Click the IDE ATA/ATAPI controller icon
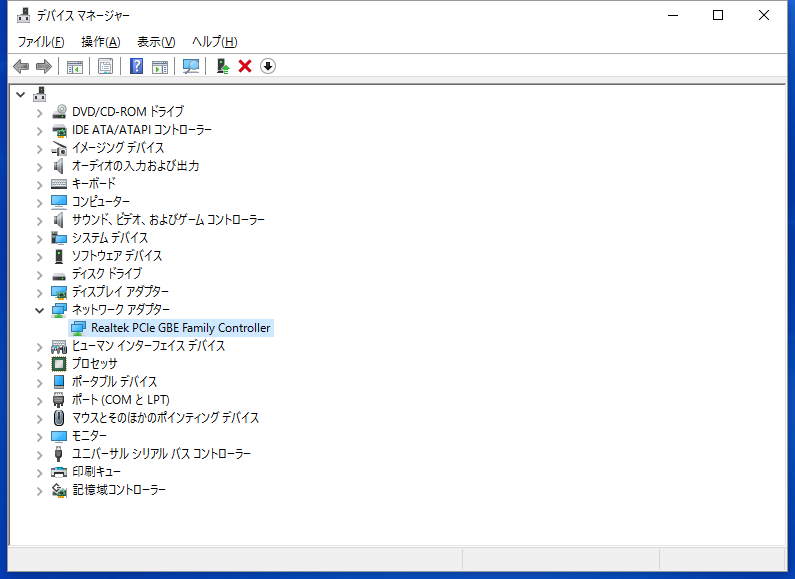Image resolution: width=795 pixels, height=579 pixels. point(59,130)
